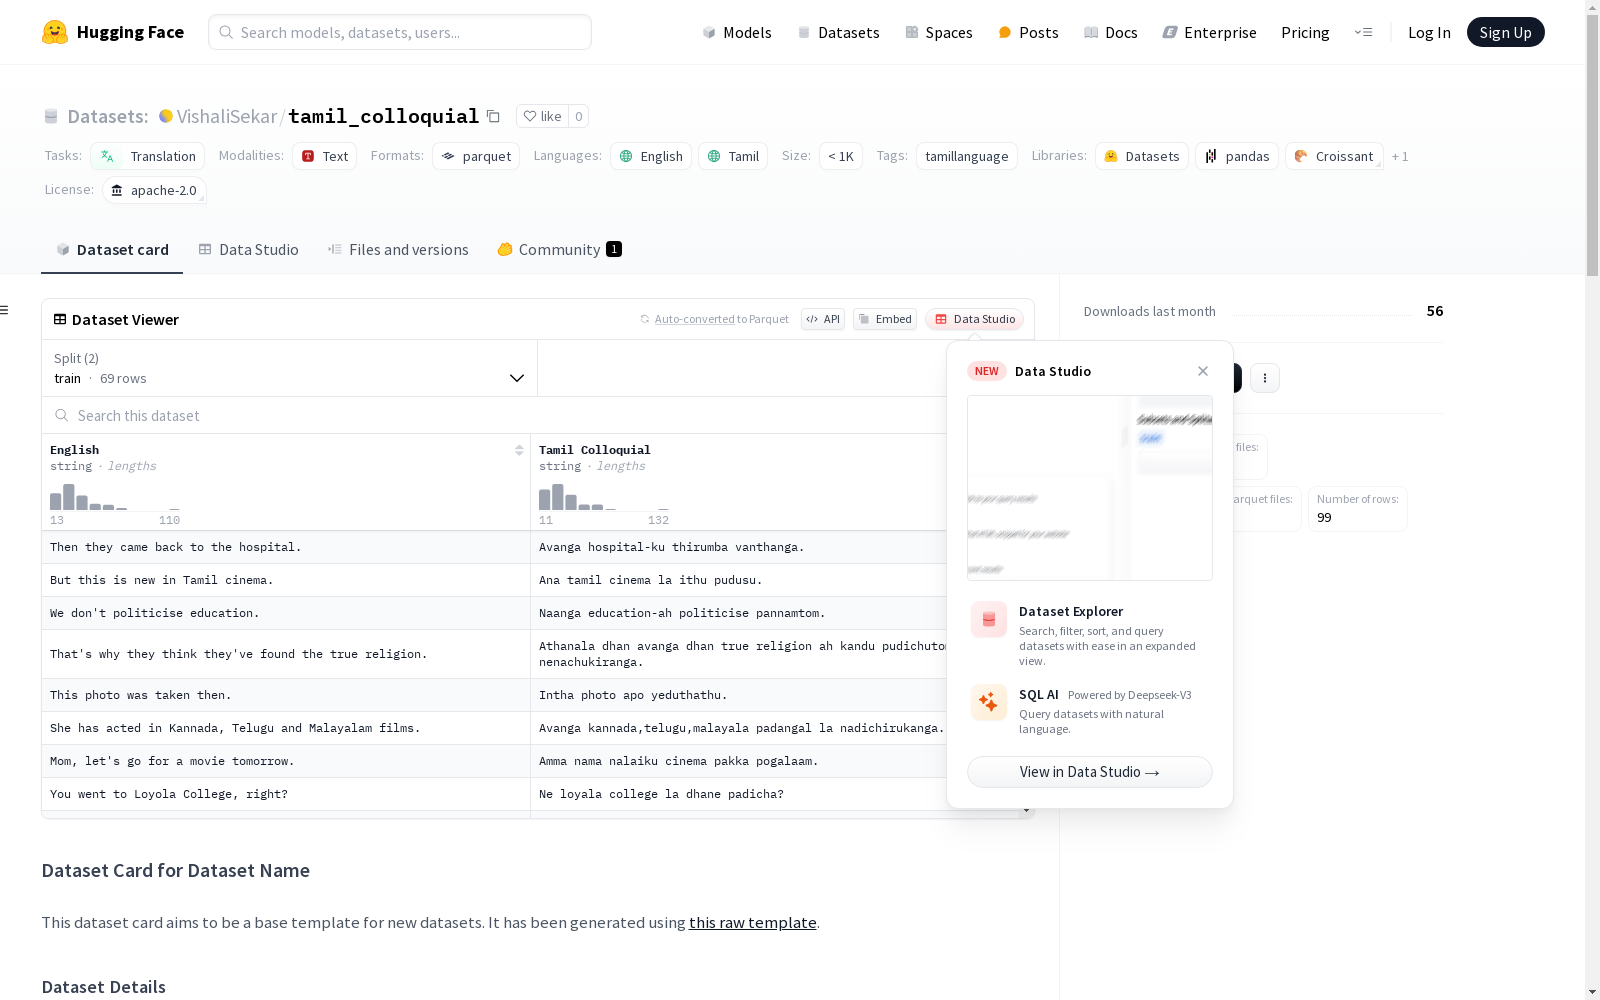Viewport: 1600px width, 1000px height.
Task: Click the Data Studio button in viewer header
Action: 975,319
